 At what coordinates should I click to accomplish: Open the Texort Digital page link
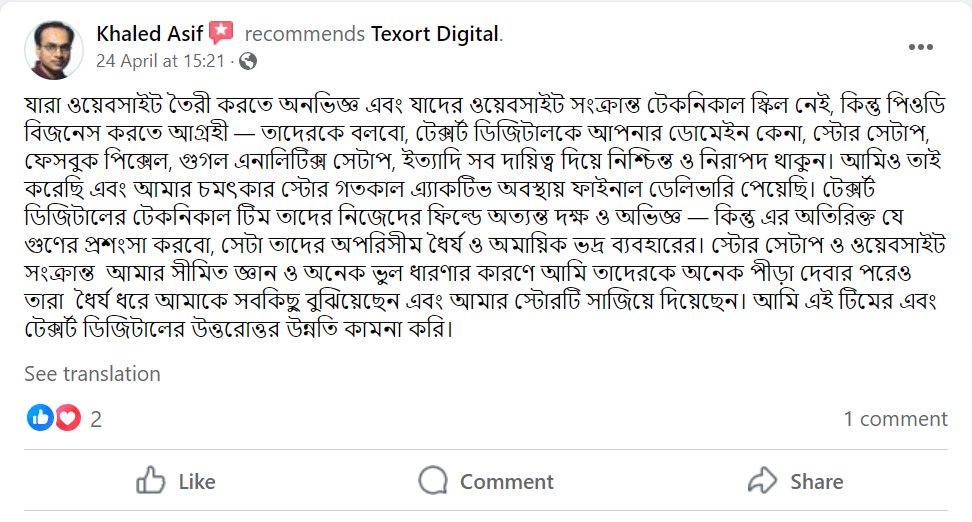click(x=434, y=33)
